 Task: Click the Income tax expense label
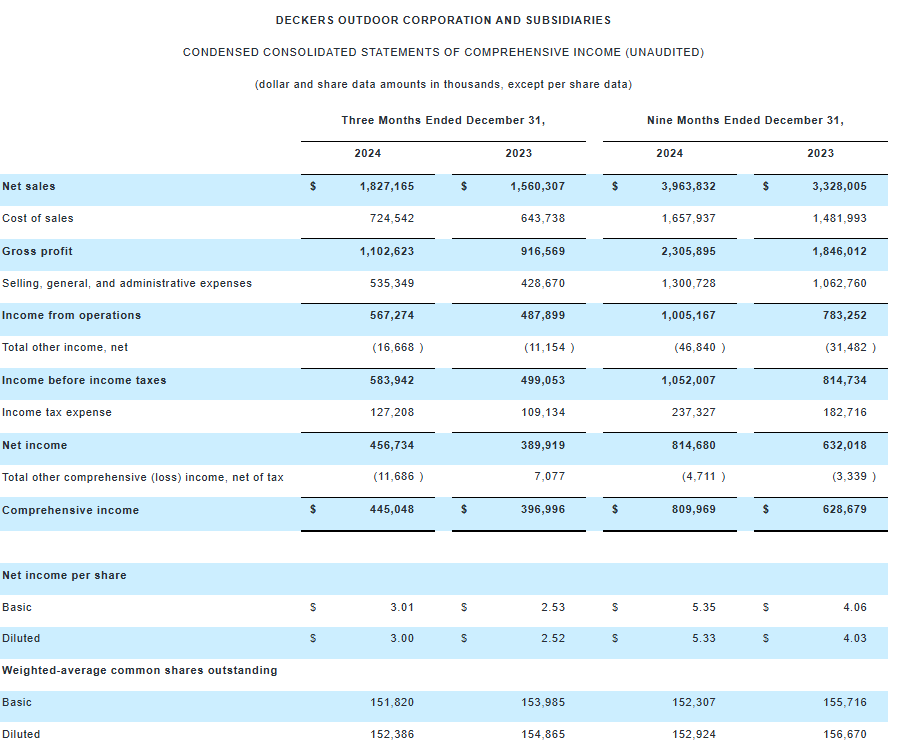pyautogui.click(x=57, y=412)
